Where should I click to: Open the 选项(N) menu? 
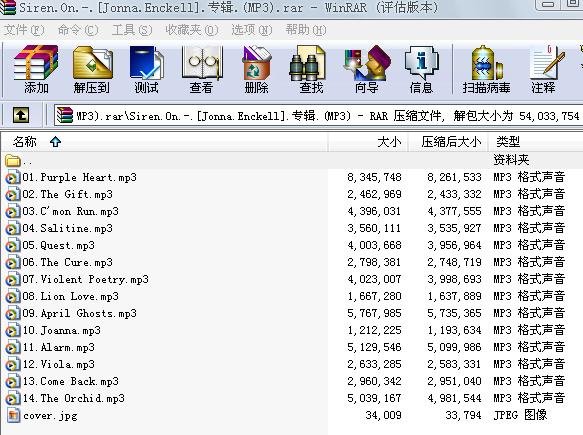252,30
